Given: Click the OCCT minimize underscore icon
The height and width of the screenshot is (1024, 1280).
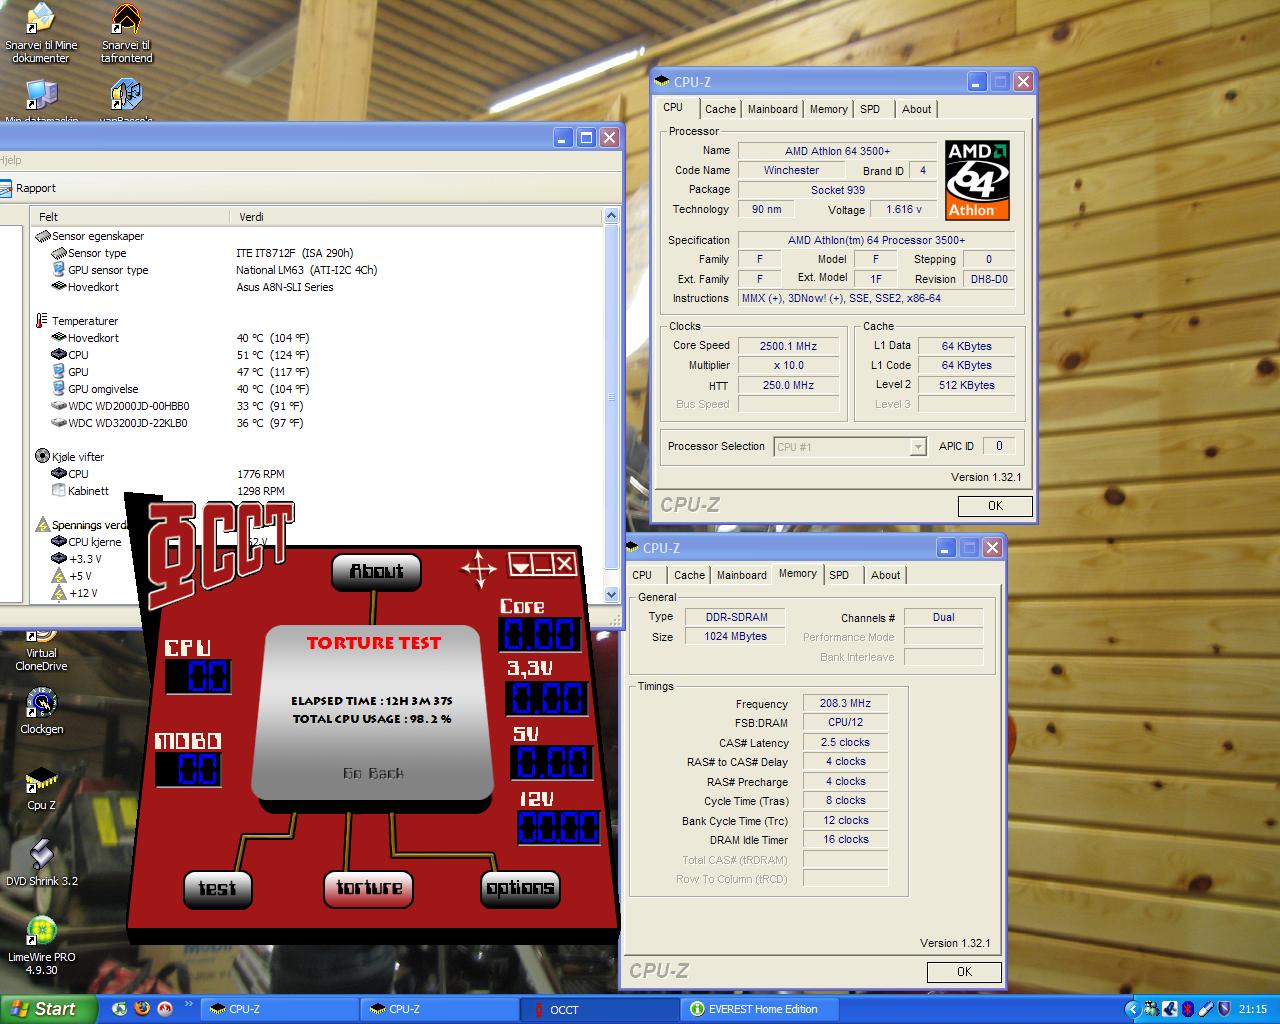Looking at the screenshot, I should [543, 565].
